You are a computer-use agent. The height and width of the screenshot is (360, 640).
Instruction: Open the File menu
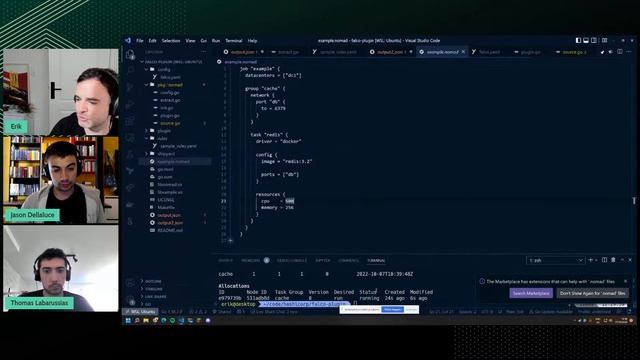(140, 41)
